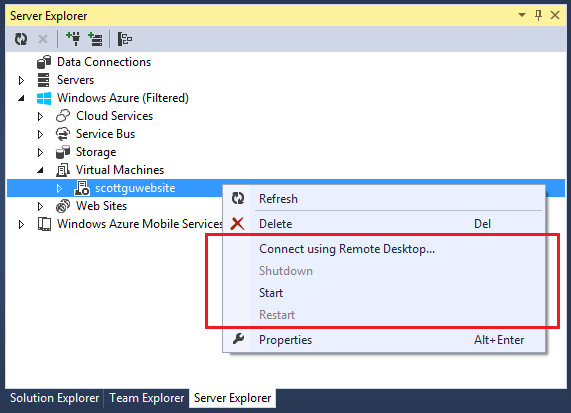
Task: Select the Service Bus label
Action: pos(105,134)
